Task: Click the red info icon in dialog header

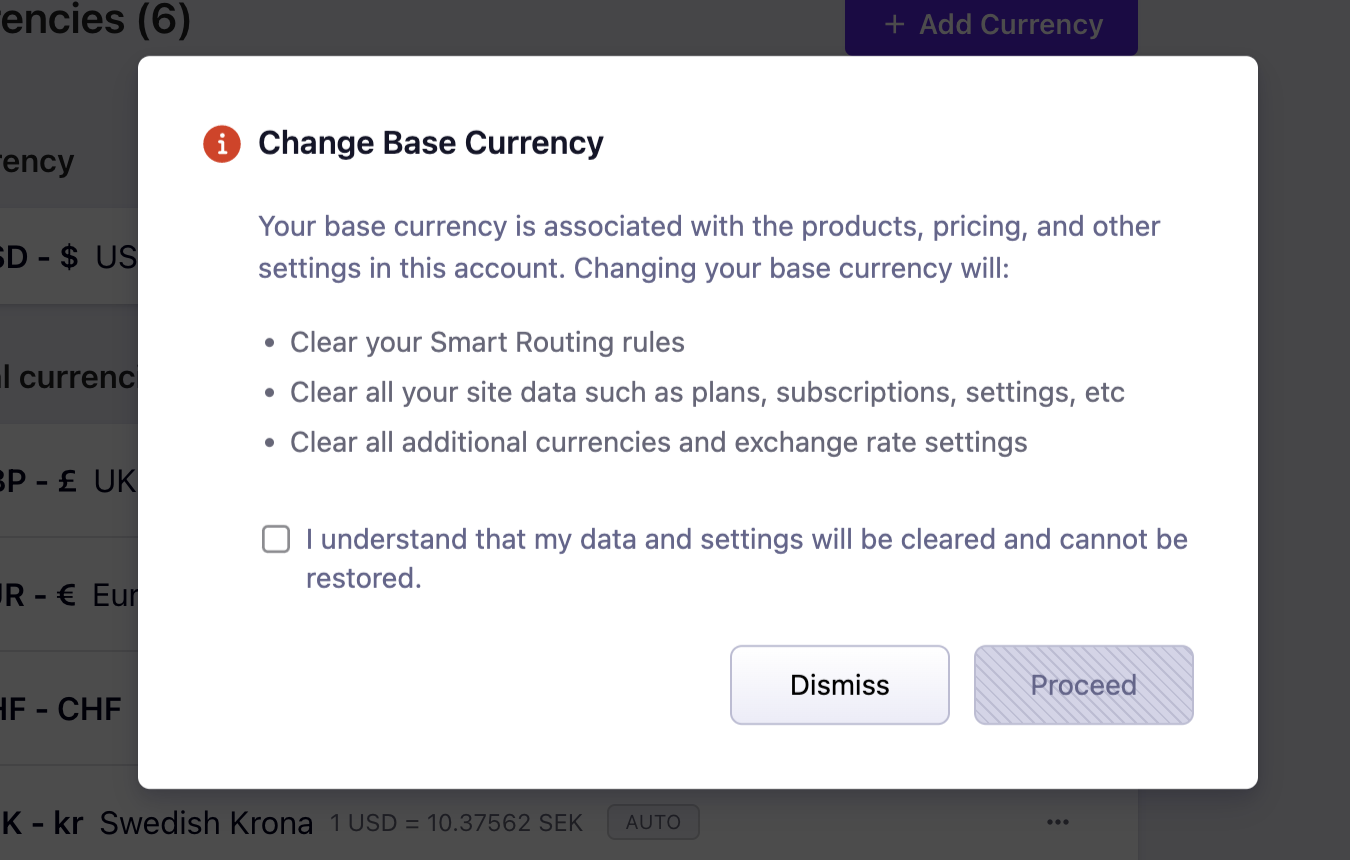Action: pyautogui.click(x=221, y=144)
